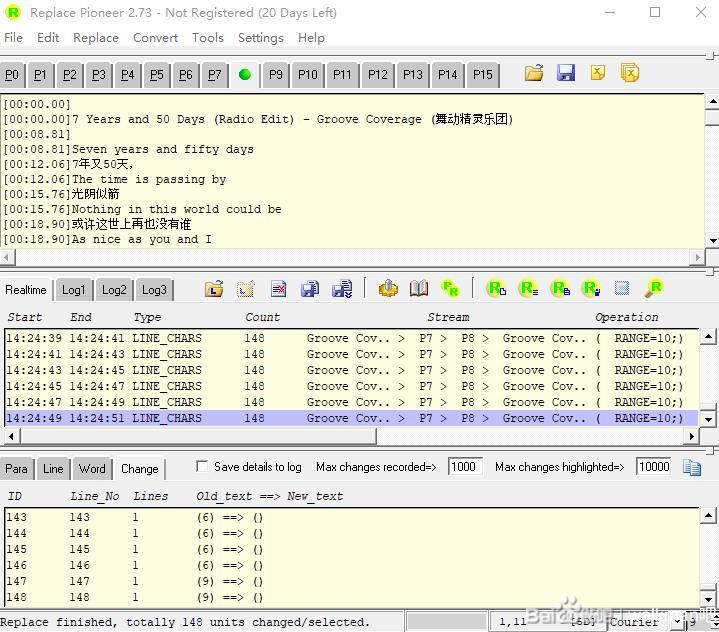Click the copy pages icon beside 10000 field
This screenshot has height=632, width=719.
pyautogui.click(x=691, y=467)
